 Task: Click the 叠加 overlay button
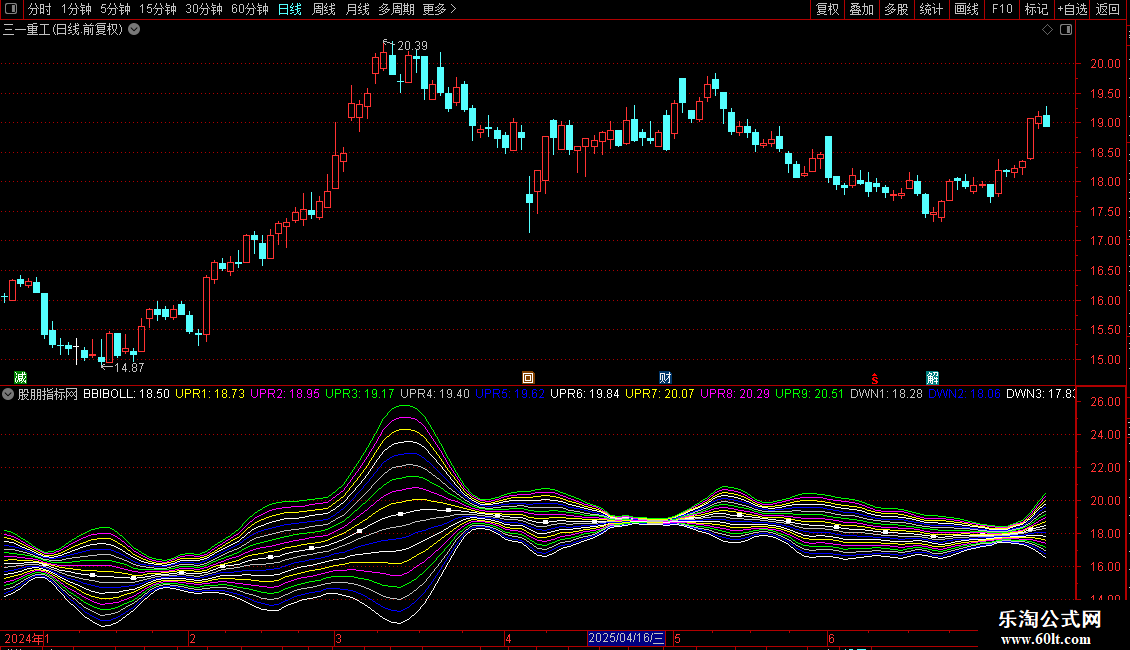(862, 9)
